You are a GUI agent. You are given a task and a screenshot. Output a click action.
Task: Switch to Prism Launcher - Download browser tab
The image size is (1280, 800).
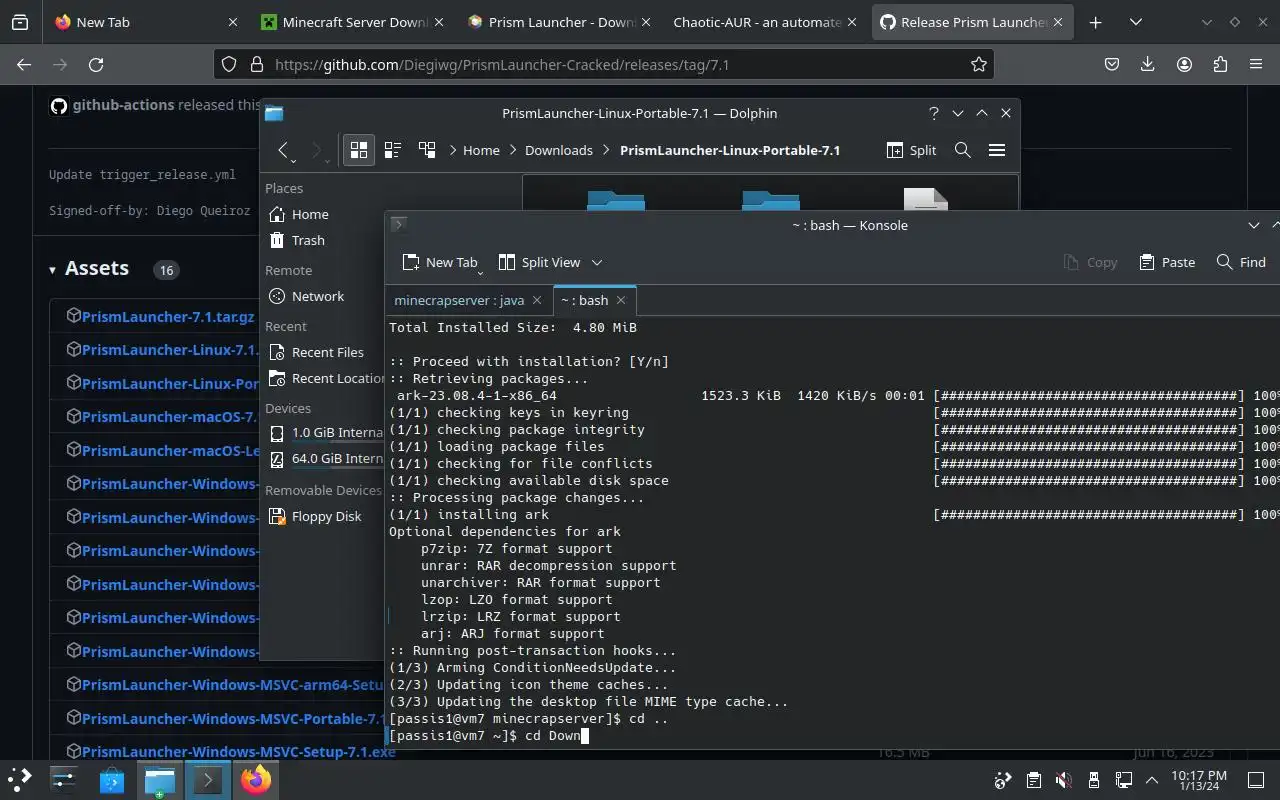[x=559, y=22]
